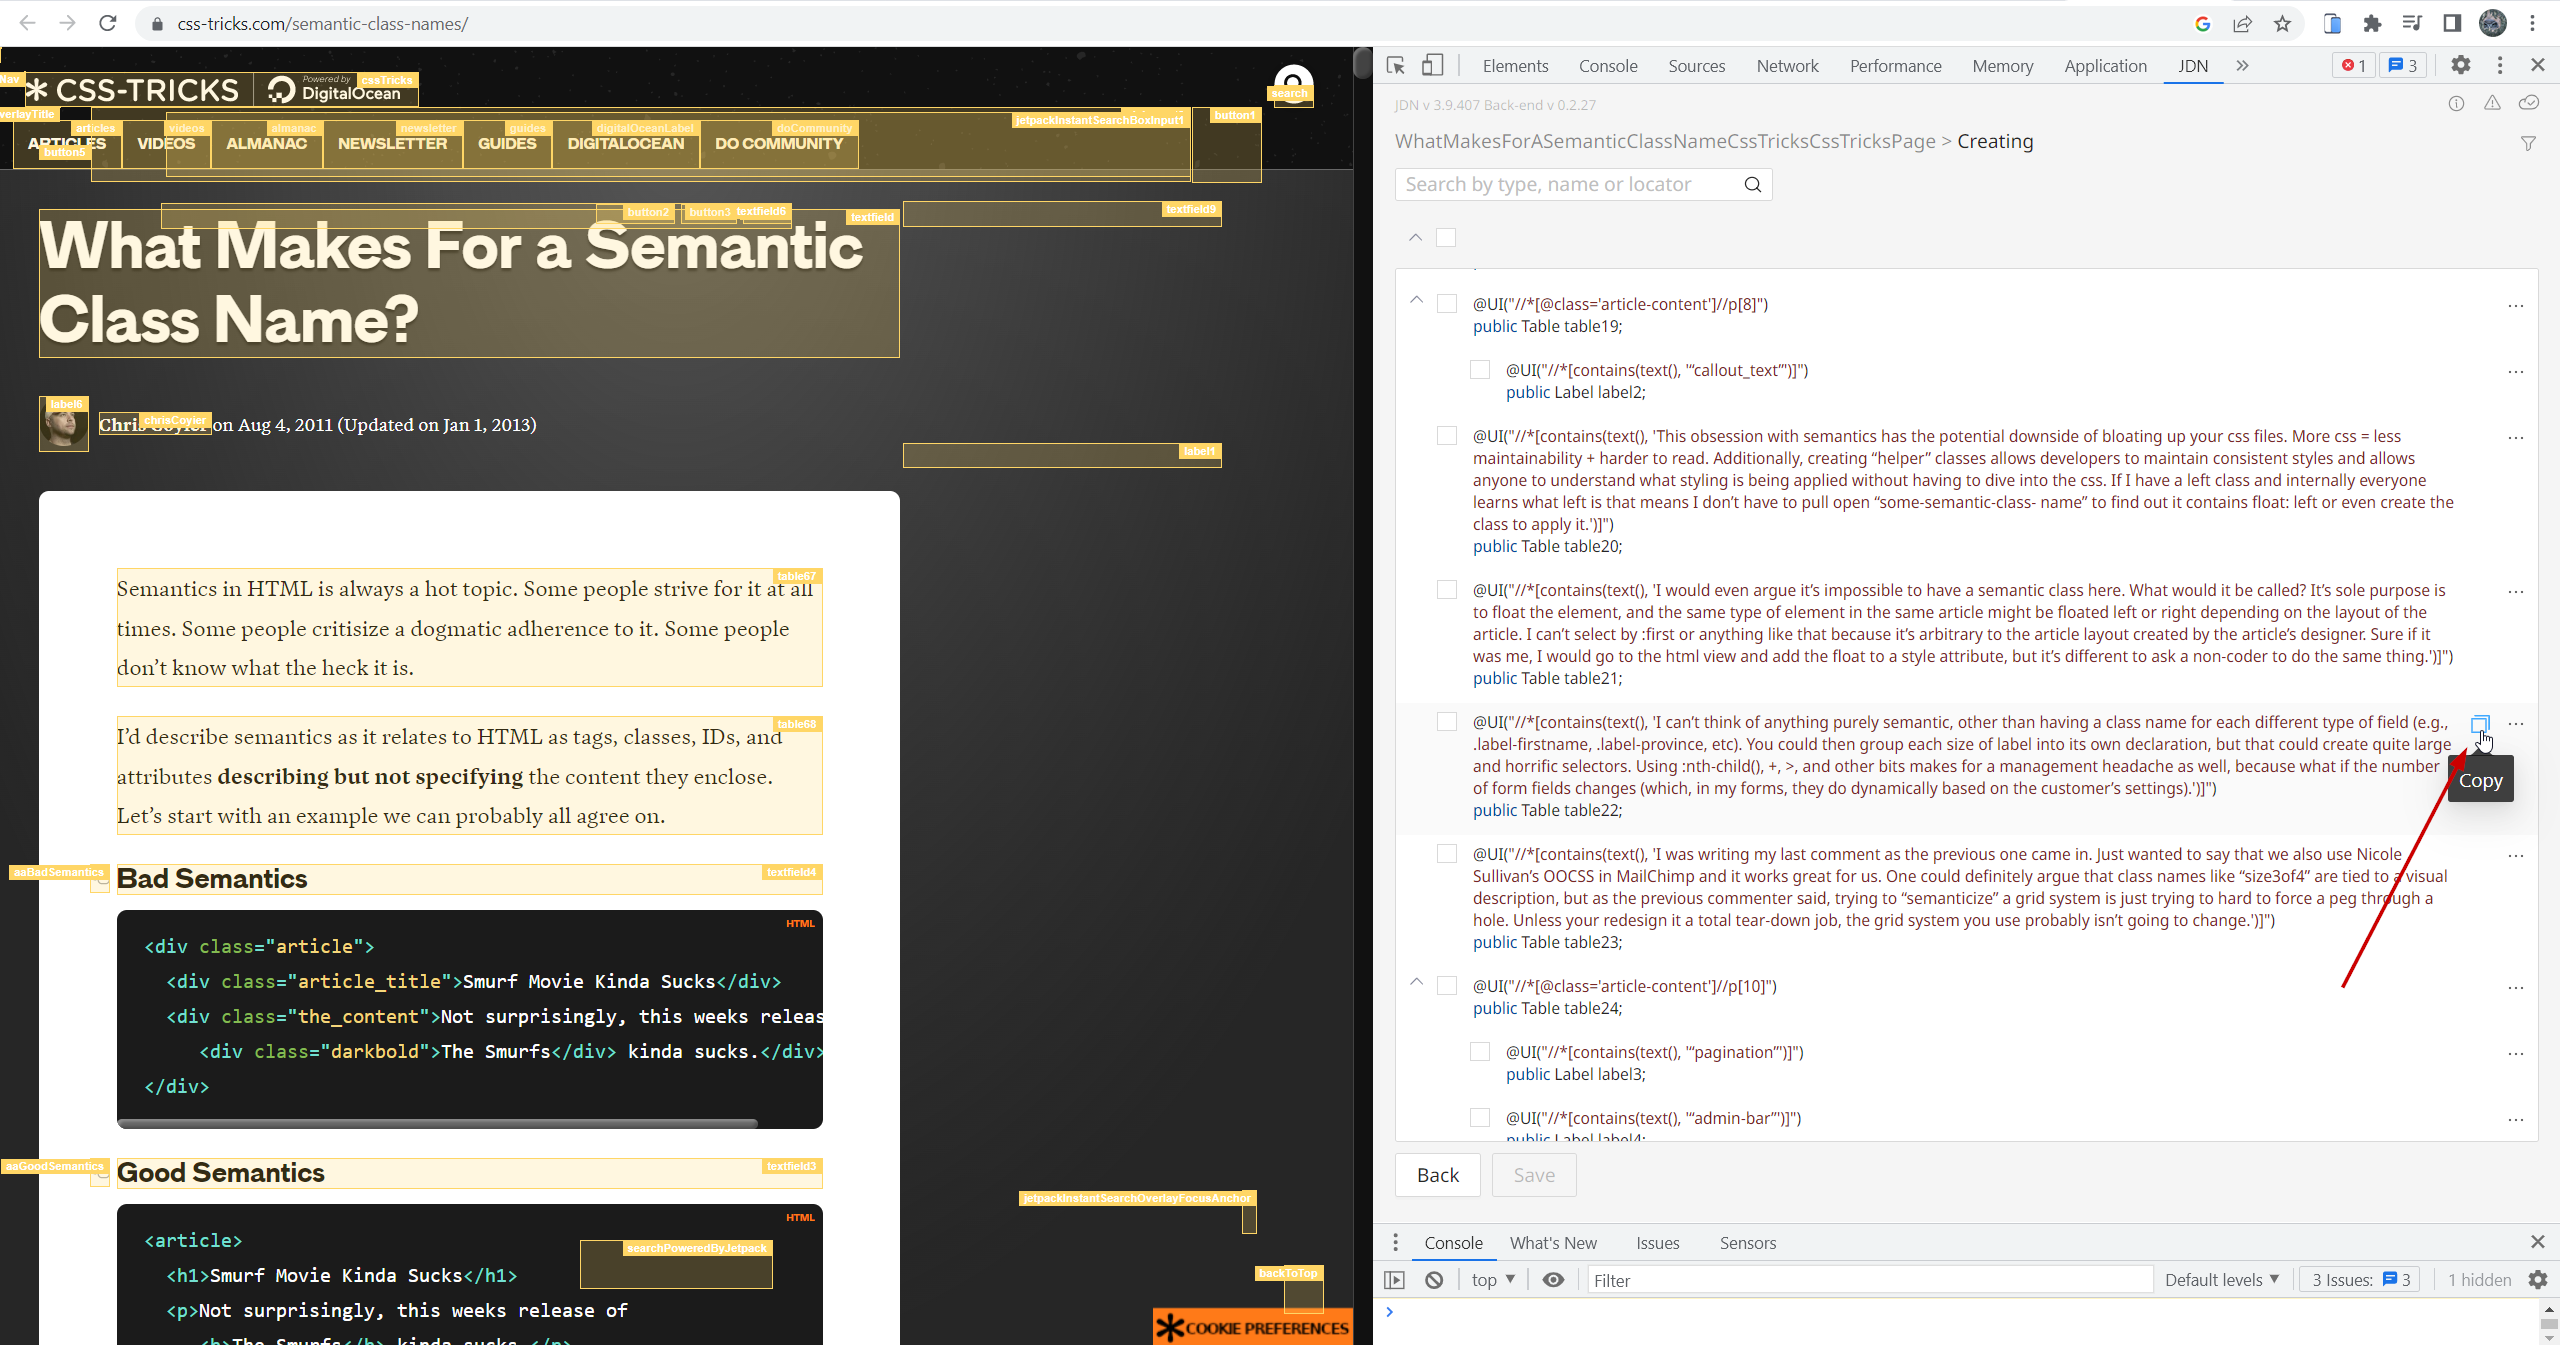
Task: Open the NEWSLETTER nav link
Action: (x=392, y=144)
